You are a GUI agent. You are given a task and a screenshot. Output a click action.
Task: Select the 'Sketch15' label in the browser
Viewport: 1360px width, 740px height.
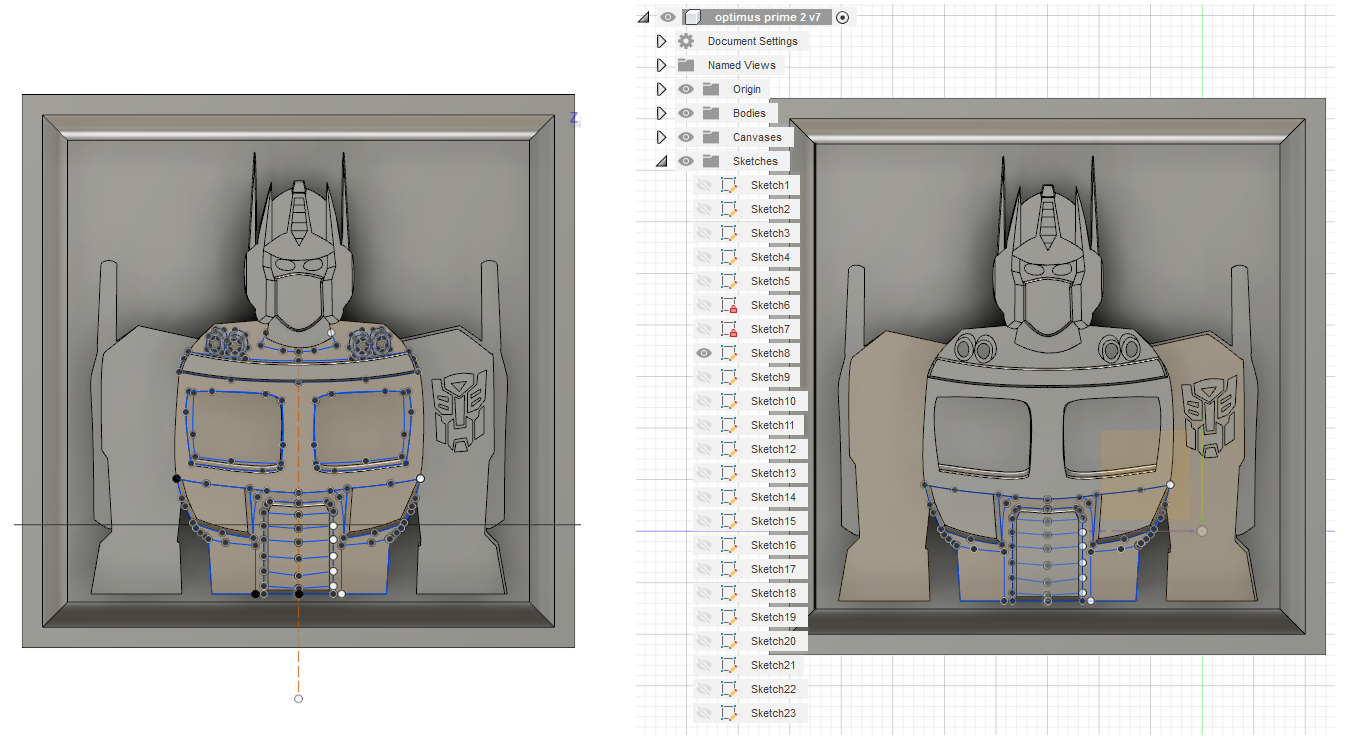(774, 521)
